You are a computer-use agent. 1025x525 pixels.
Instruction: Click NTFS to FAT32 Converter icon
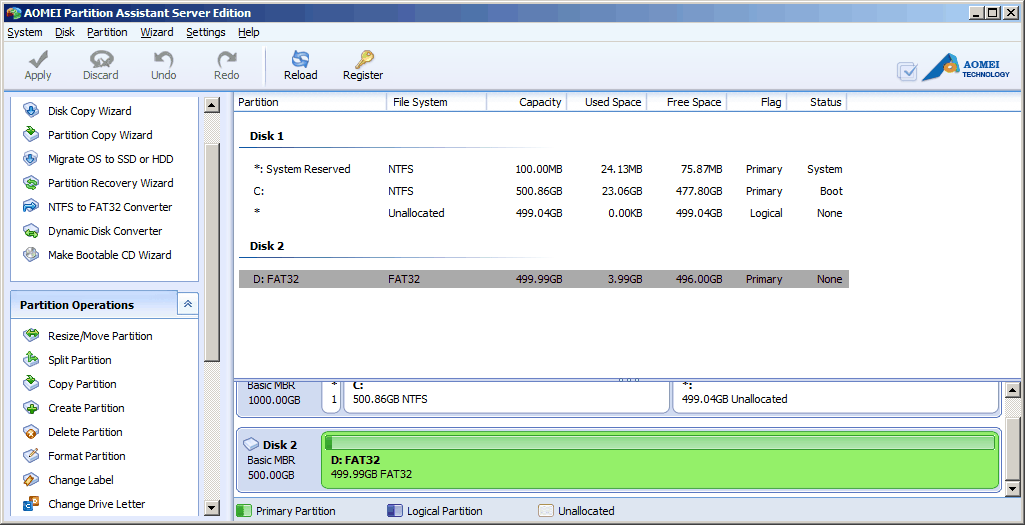[x=31, y=207]
